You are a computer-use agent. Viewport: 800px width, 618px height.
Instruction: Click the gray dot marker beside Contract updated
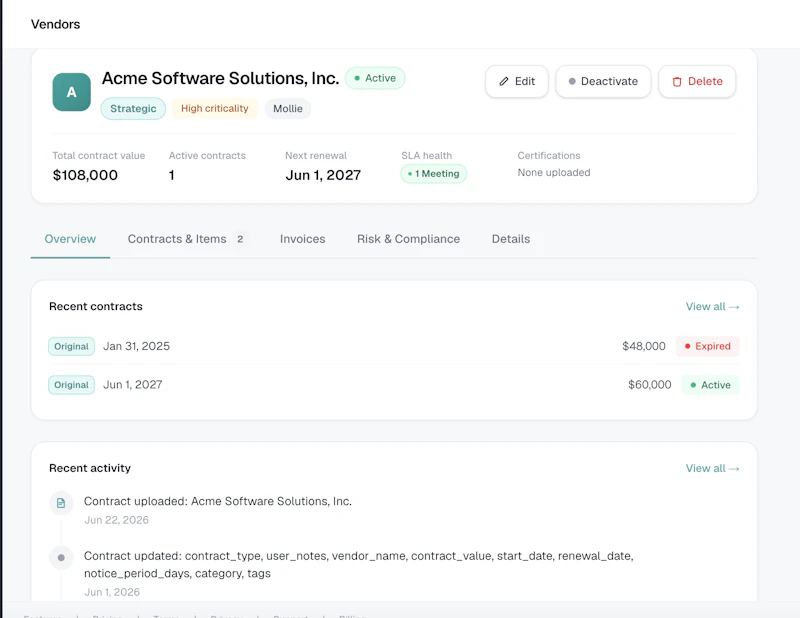click(61, 557)
